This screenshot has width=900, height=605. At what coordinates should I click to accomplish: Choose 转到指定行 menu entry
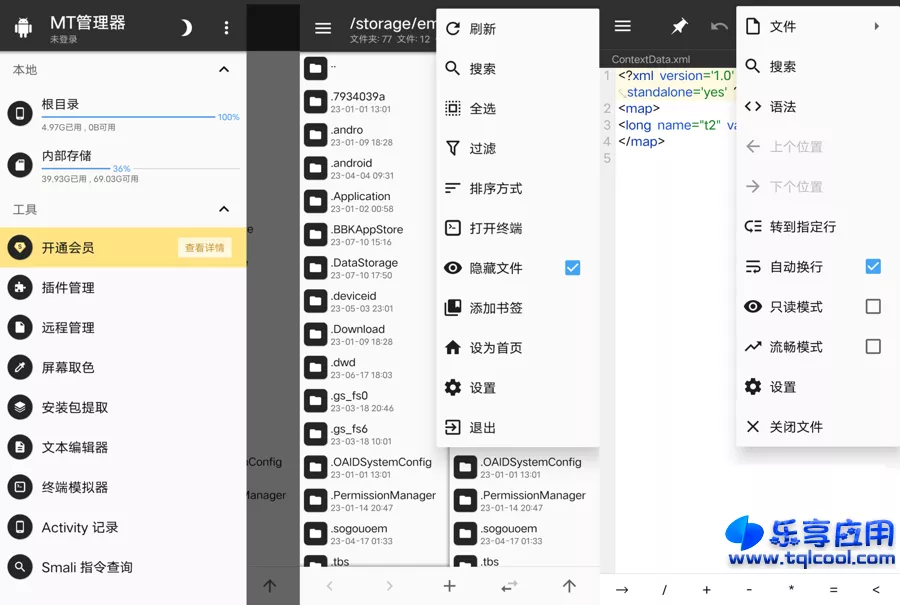[x=802, y=226]
